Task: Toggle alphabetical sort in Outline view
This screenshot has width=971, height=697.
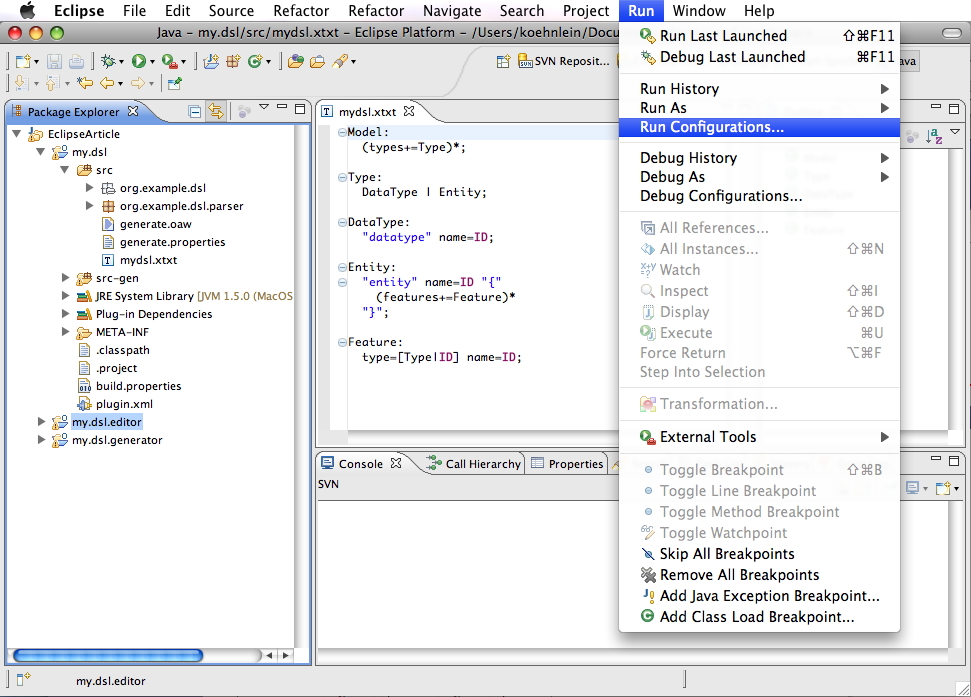Action: [934, 136]
